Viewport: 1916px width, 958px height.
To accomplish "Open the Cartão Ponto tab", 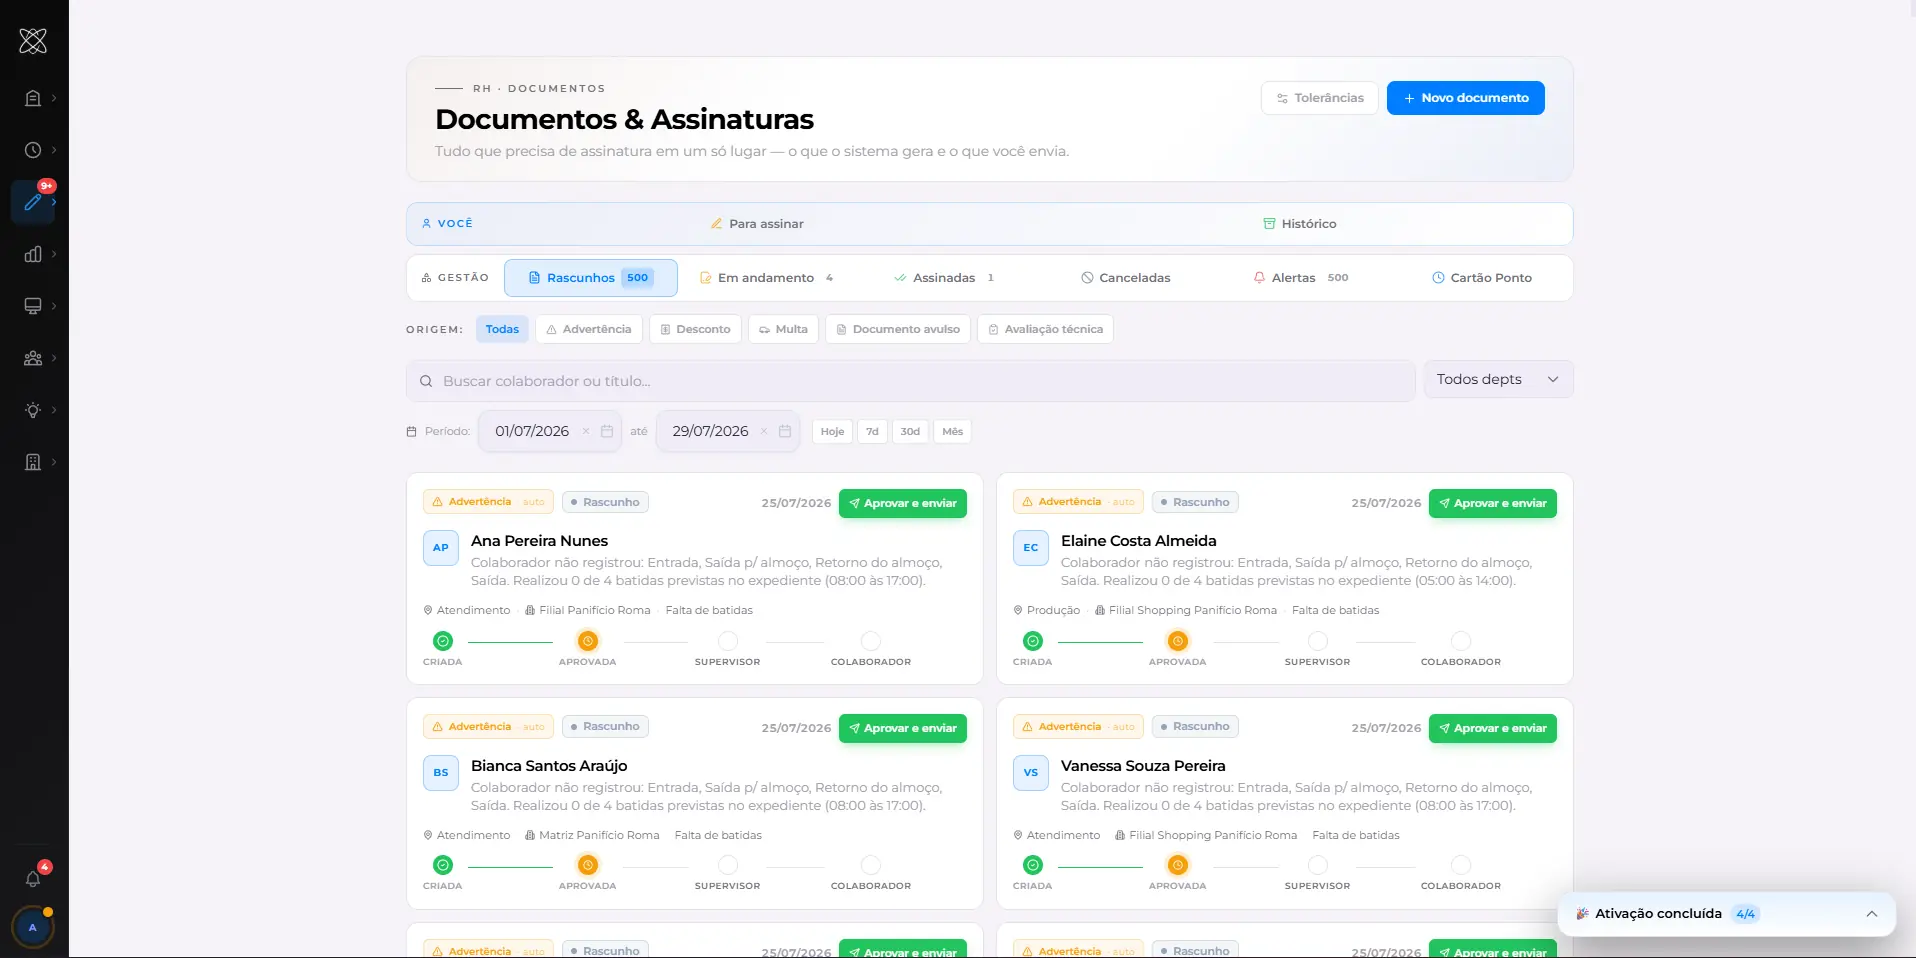I will 1482,278.
